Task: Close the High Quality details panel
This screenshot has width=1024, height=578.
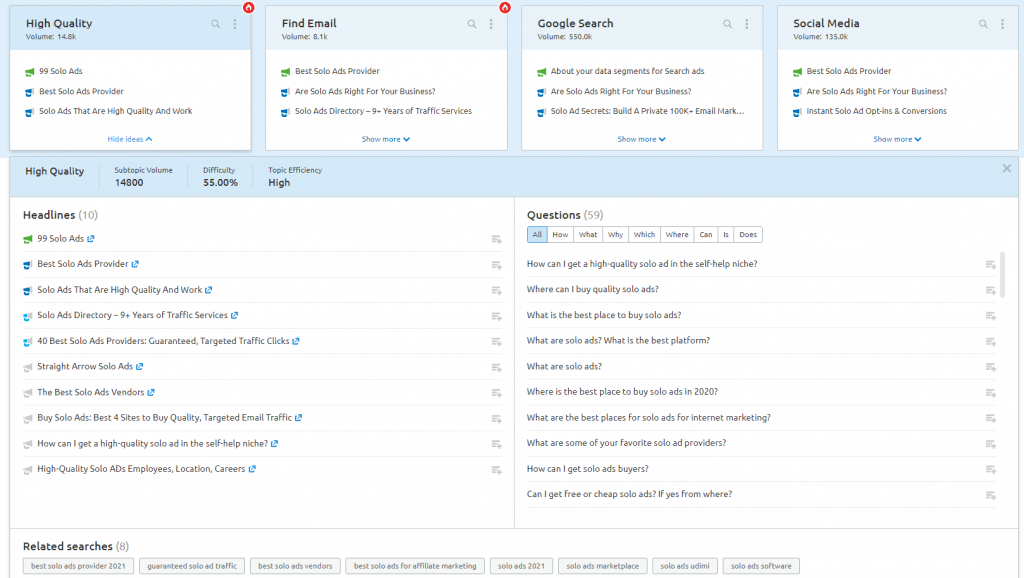Action: (1006, 169)
